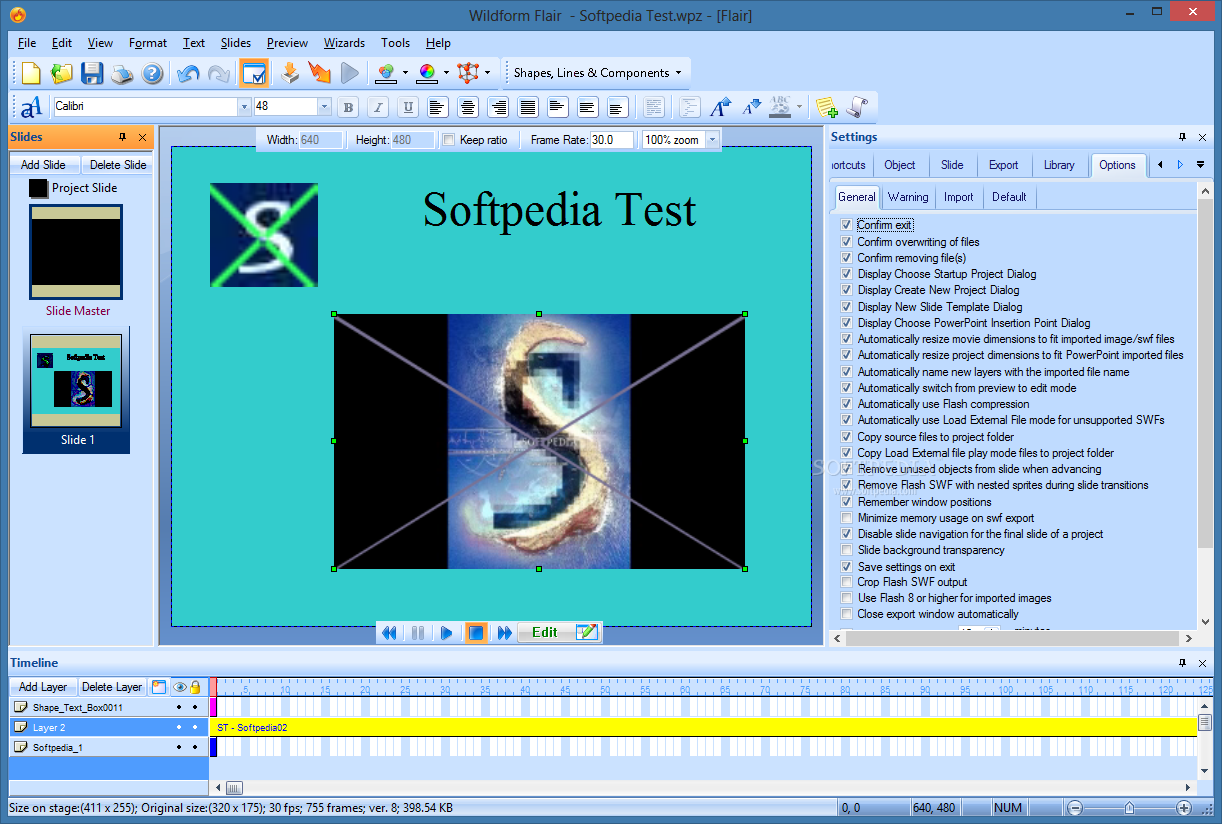The height and width of the screenshot is (824, 1222).
Task: Uncheck Confirm exit
Action: pos(847,226)
